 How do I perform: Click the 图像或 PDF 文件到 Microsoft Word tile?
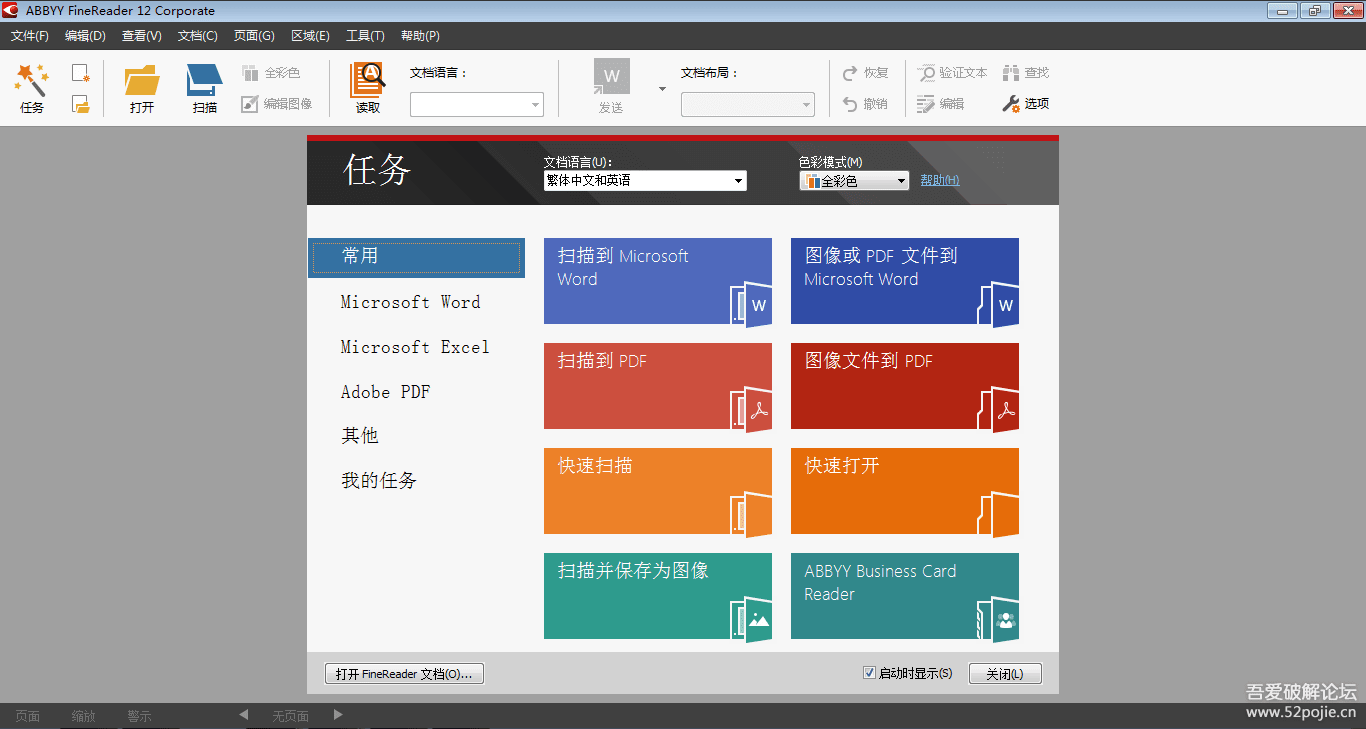pyautogui.click(x=905, y=281)
